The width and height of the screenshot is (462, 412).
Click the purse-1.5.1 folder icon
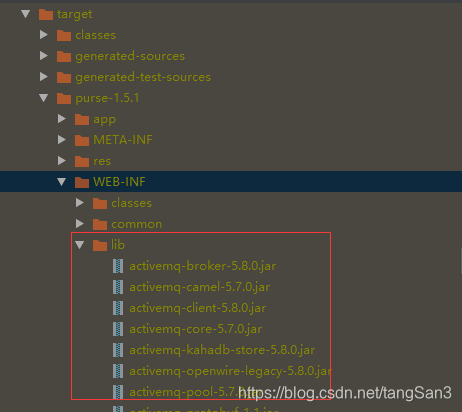point(64,98)
